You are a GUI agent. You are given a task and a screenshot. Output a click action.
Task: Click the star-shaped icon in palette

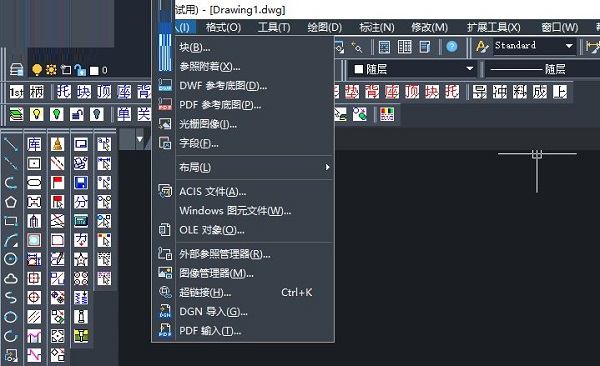tap(81, 259)
